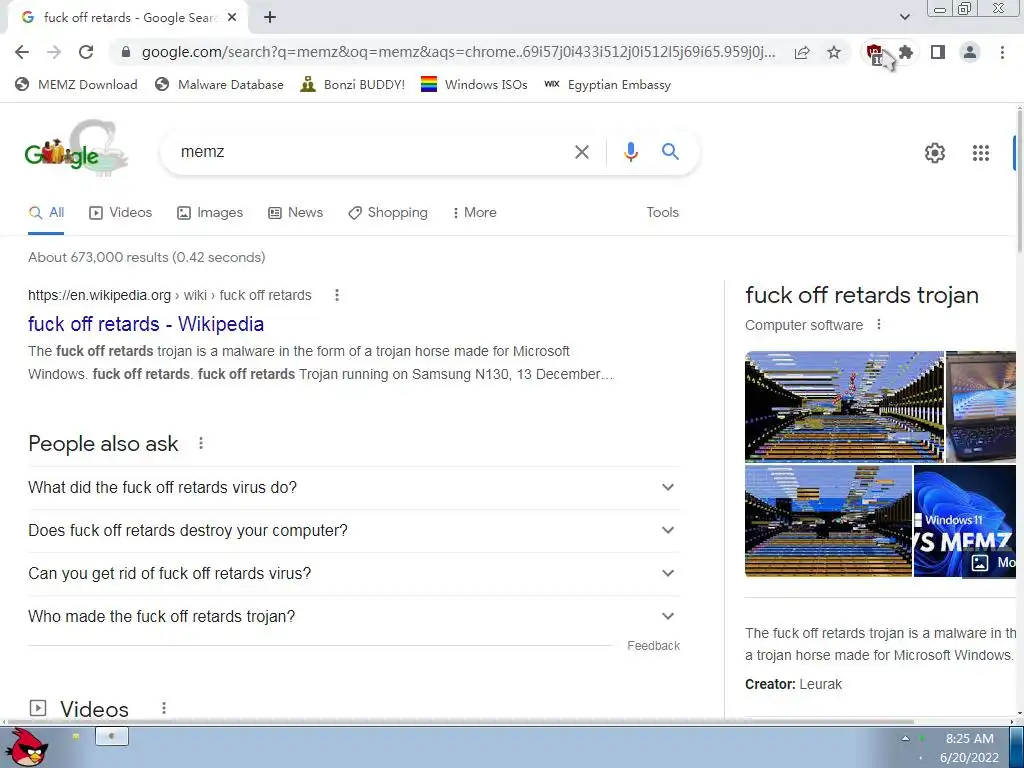Clear the search query with the X icon

coord(581,152)
